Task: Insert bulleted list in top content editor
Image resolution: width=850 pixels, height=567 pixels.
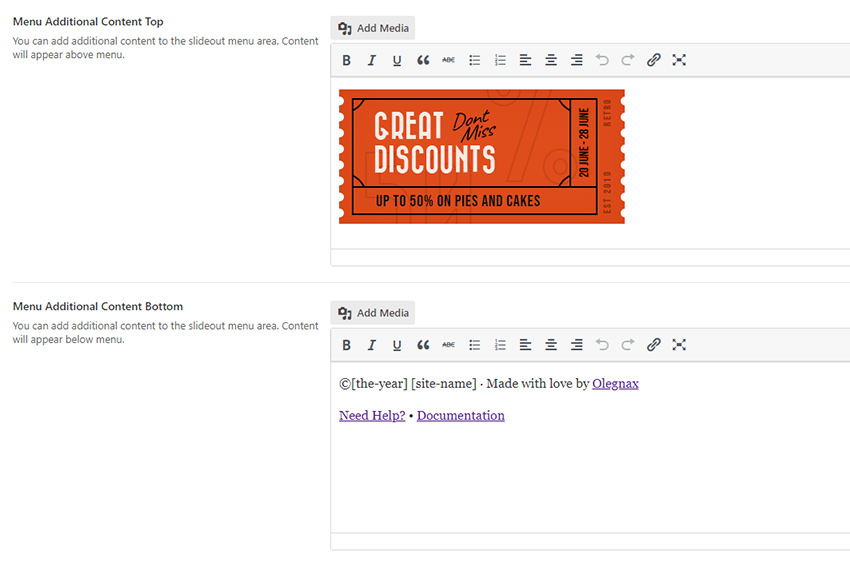Action: click(x=474, y=60)
